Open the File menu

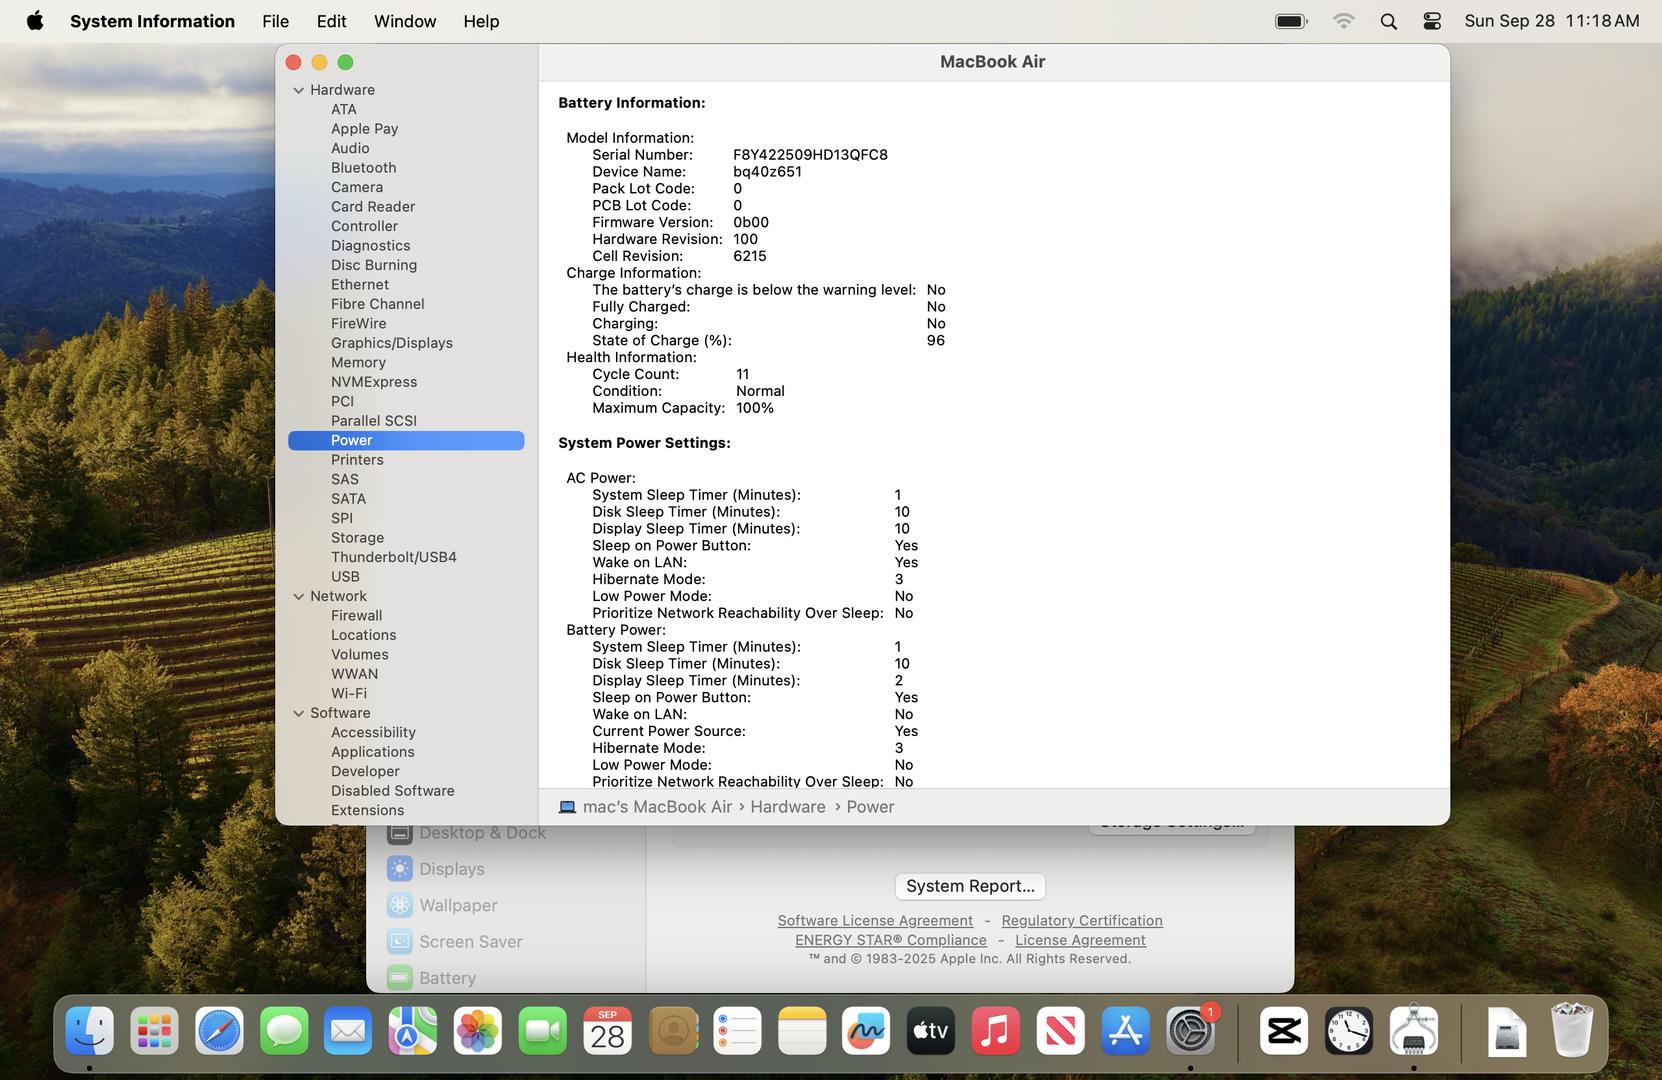tap(275, 21)
